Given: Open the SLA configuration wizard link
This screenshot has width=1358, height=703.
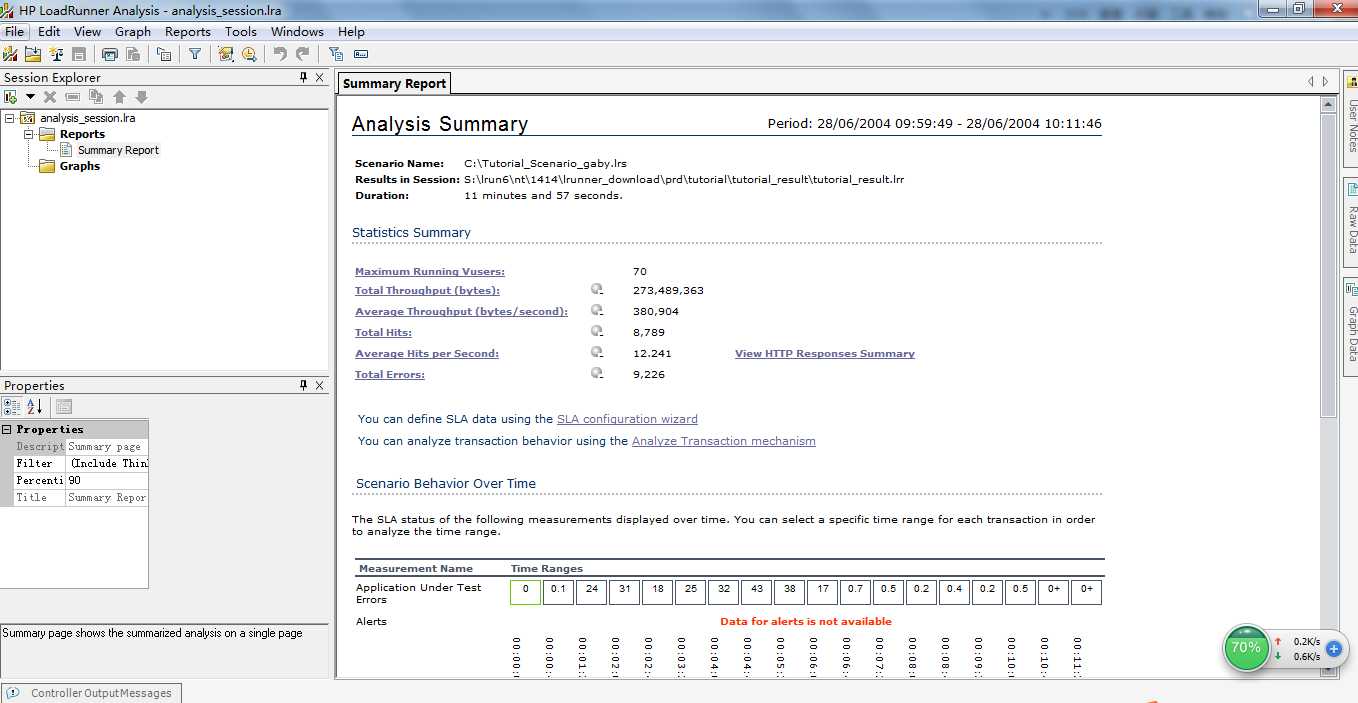Looking at the screenshot, I should click(627, 419).
